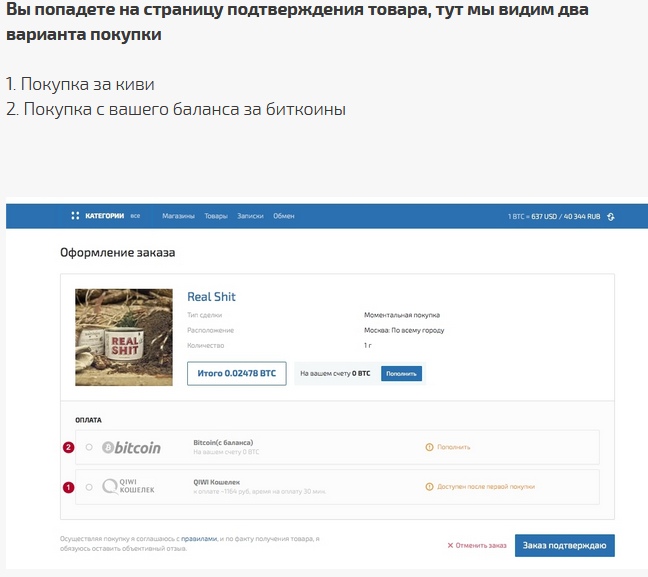The height and width of the screenshot is (577, 648).
Task: Open the Обмен menu item
Action: (x=284, y=216)
